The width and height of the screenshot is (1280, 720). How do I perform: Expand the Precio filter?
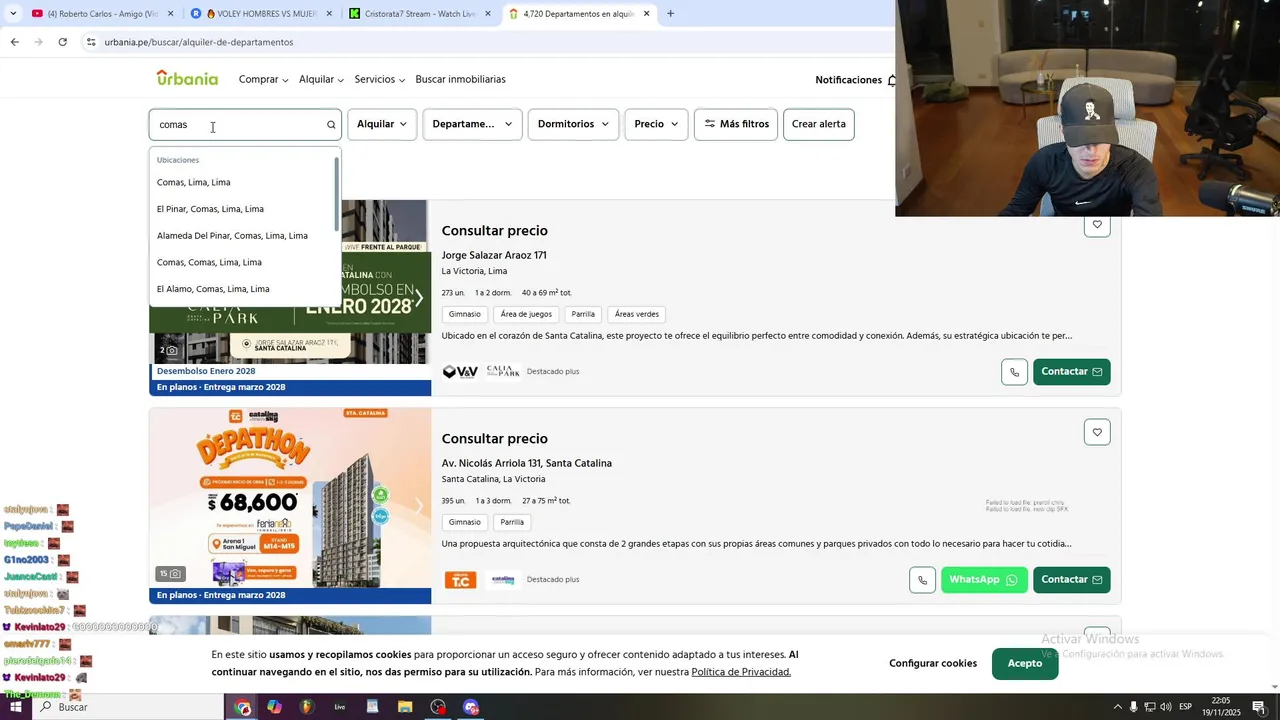[x=656, y=124]
